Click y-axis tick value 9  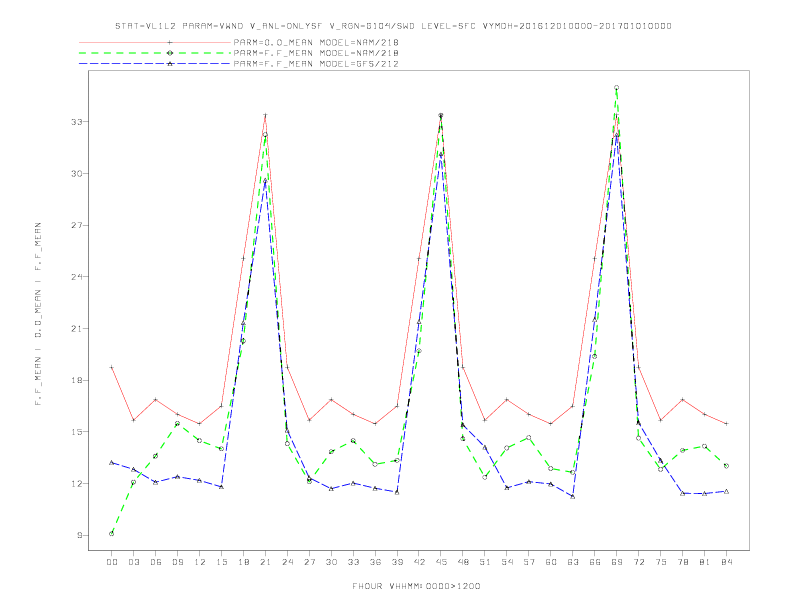tap(79, 535)
